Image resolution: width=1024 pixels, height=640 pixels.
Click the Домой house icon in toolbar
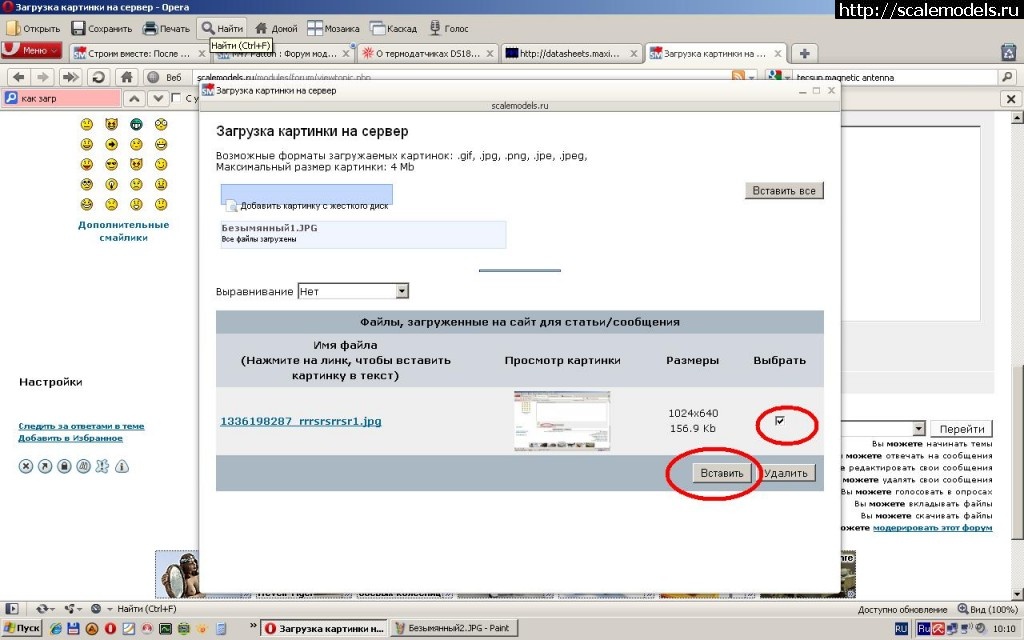pyautogui.click(x=261, y=29)
